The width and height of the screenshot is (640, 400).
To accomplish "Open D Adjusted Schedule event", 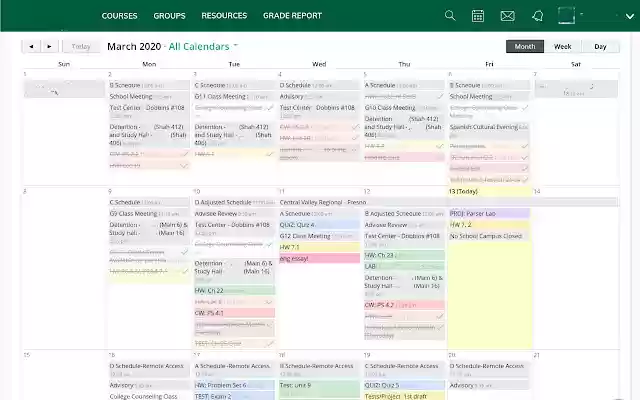I will coord(234,202).
